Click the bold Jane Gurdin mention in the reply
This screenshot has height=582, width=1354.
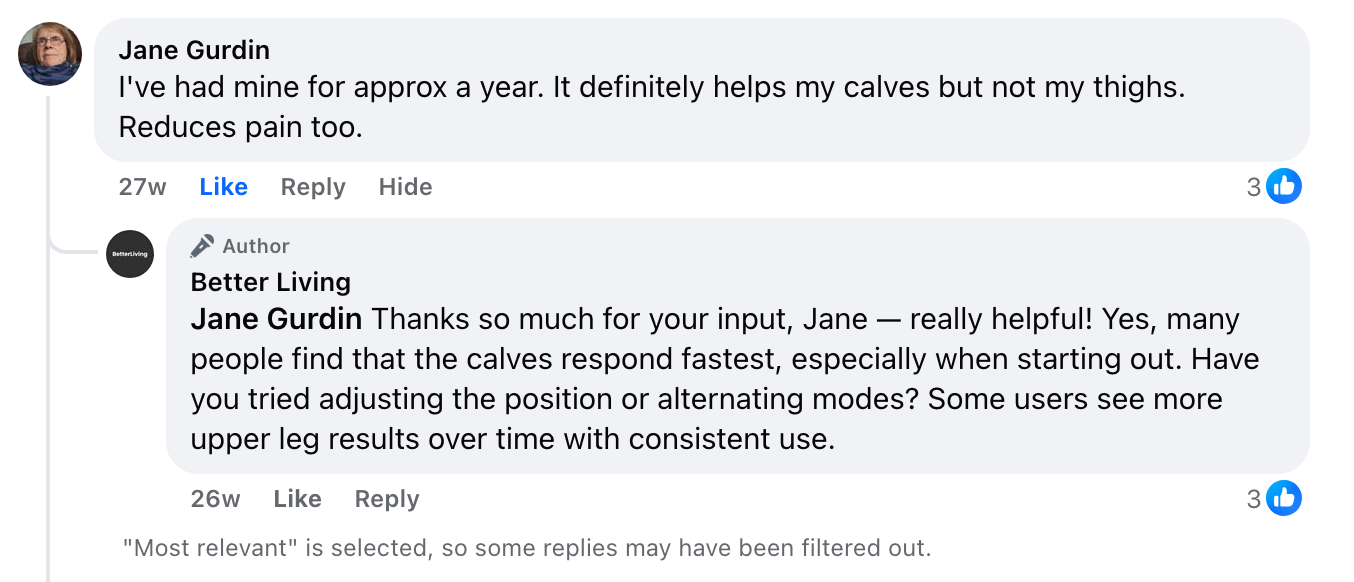(276, 320)
